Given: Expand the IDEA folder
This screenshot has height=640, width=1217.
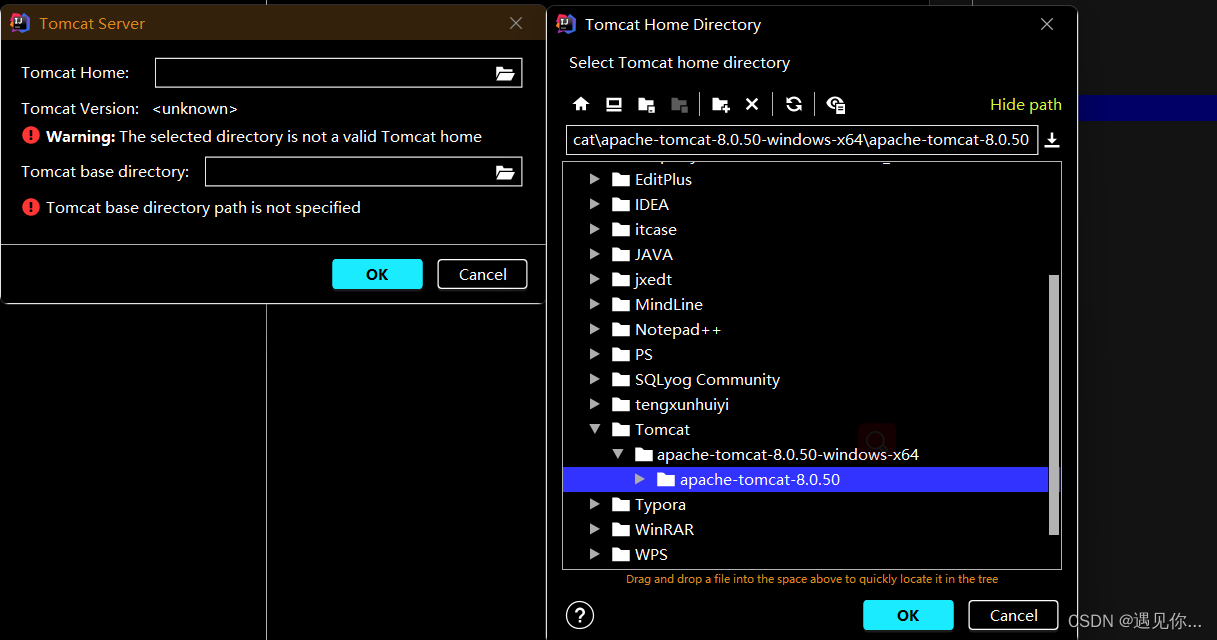Looking at the screenshot, I should [x=595, y=205].
